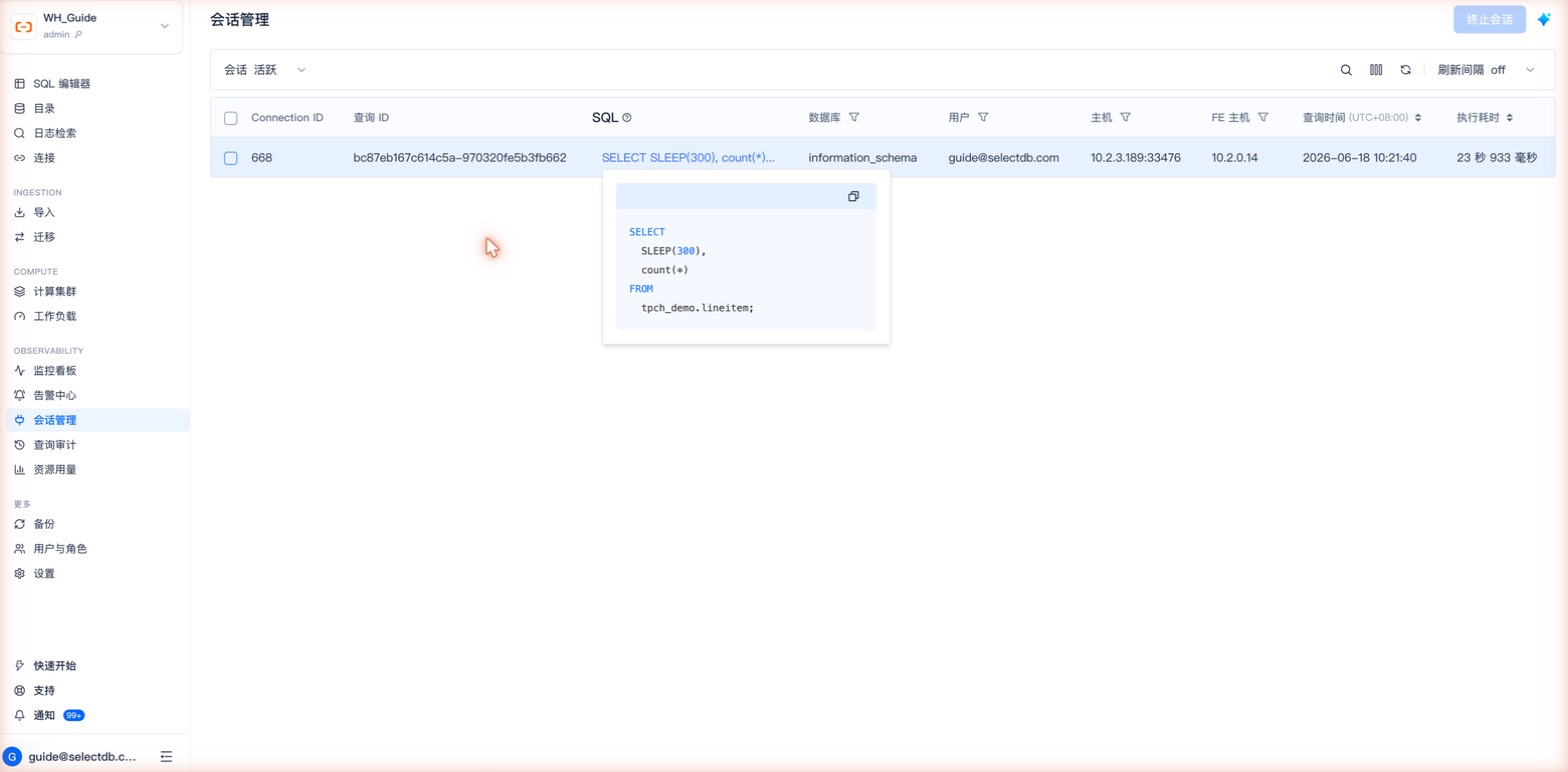Click the SQL column help icon
The width and height of the screenshot is (1568, 772).
(627, 118)
